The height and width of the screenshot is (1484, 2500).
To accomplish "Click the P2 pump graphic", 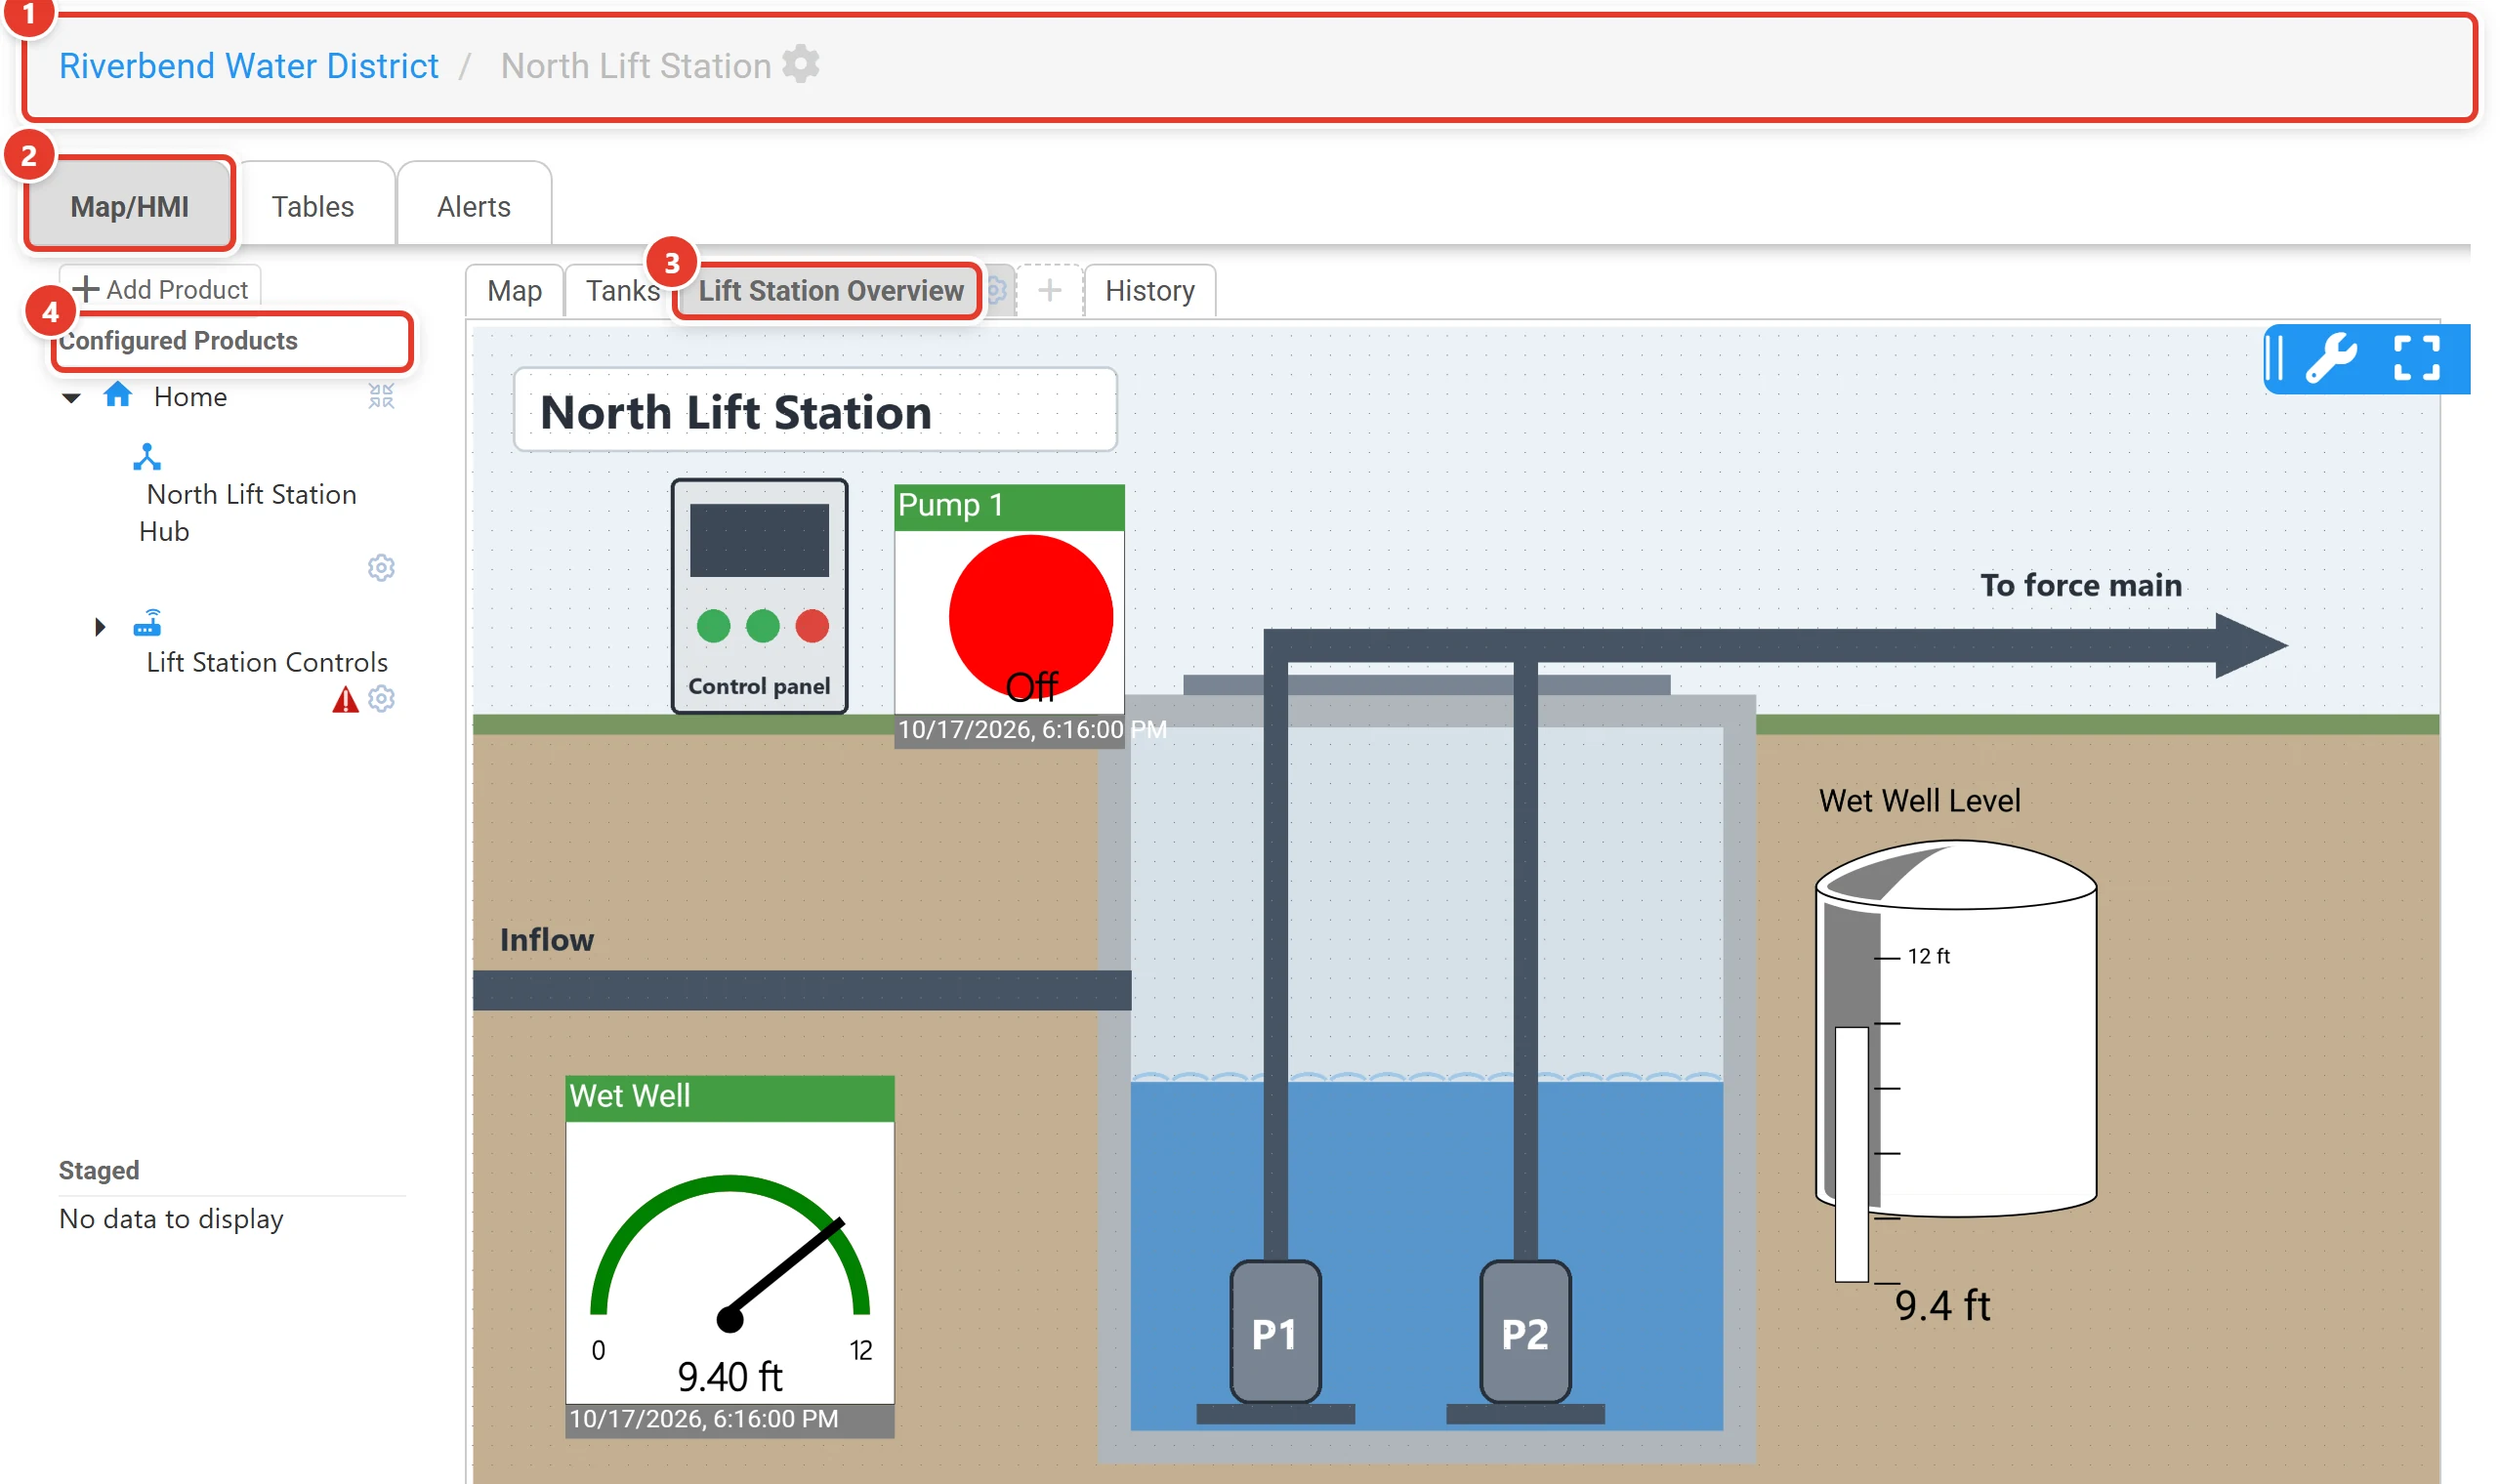I will (x=1525, y=1331).
